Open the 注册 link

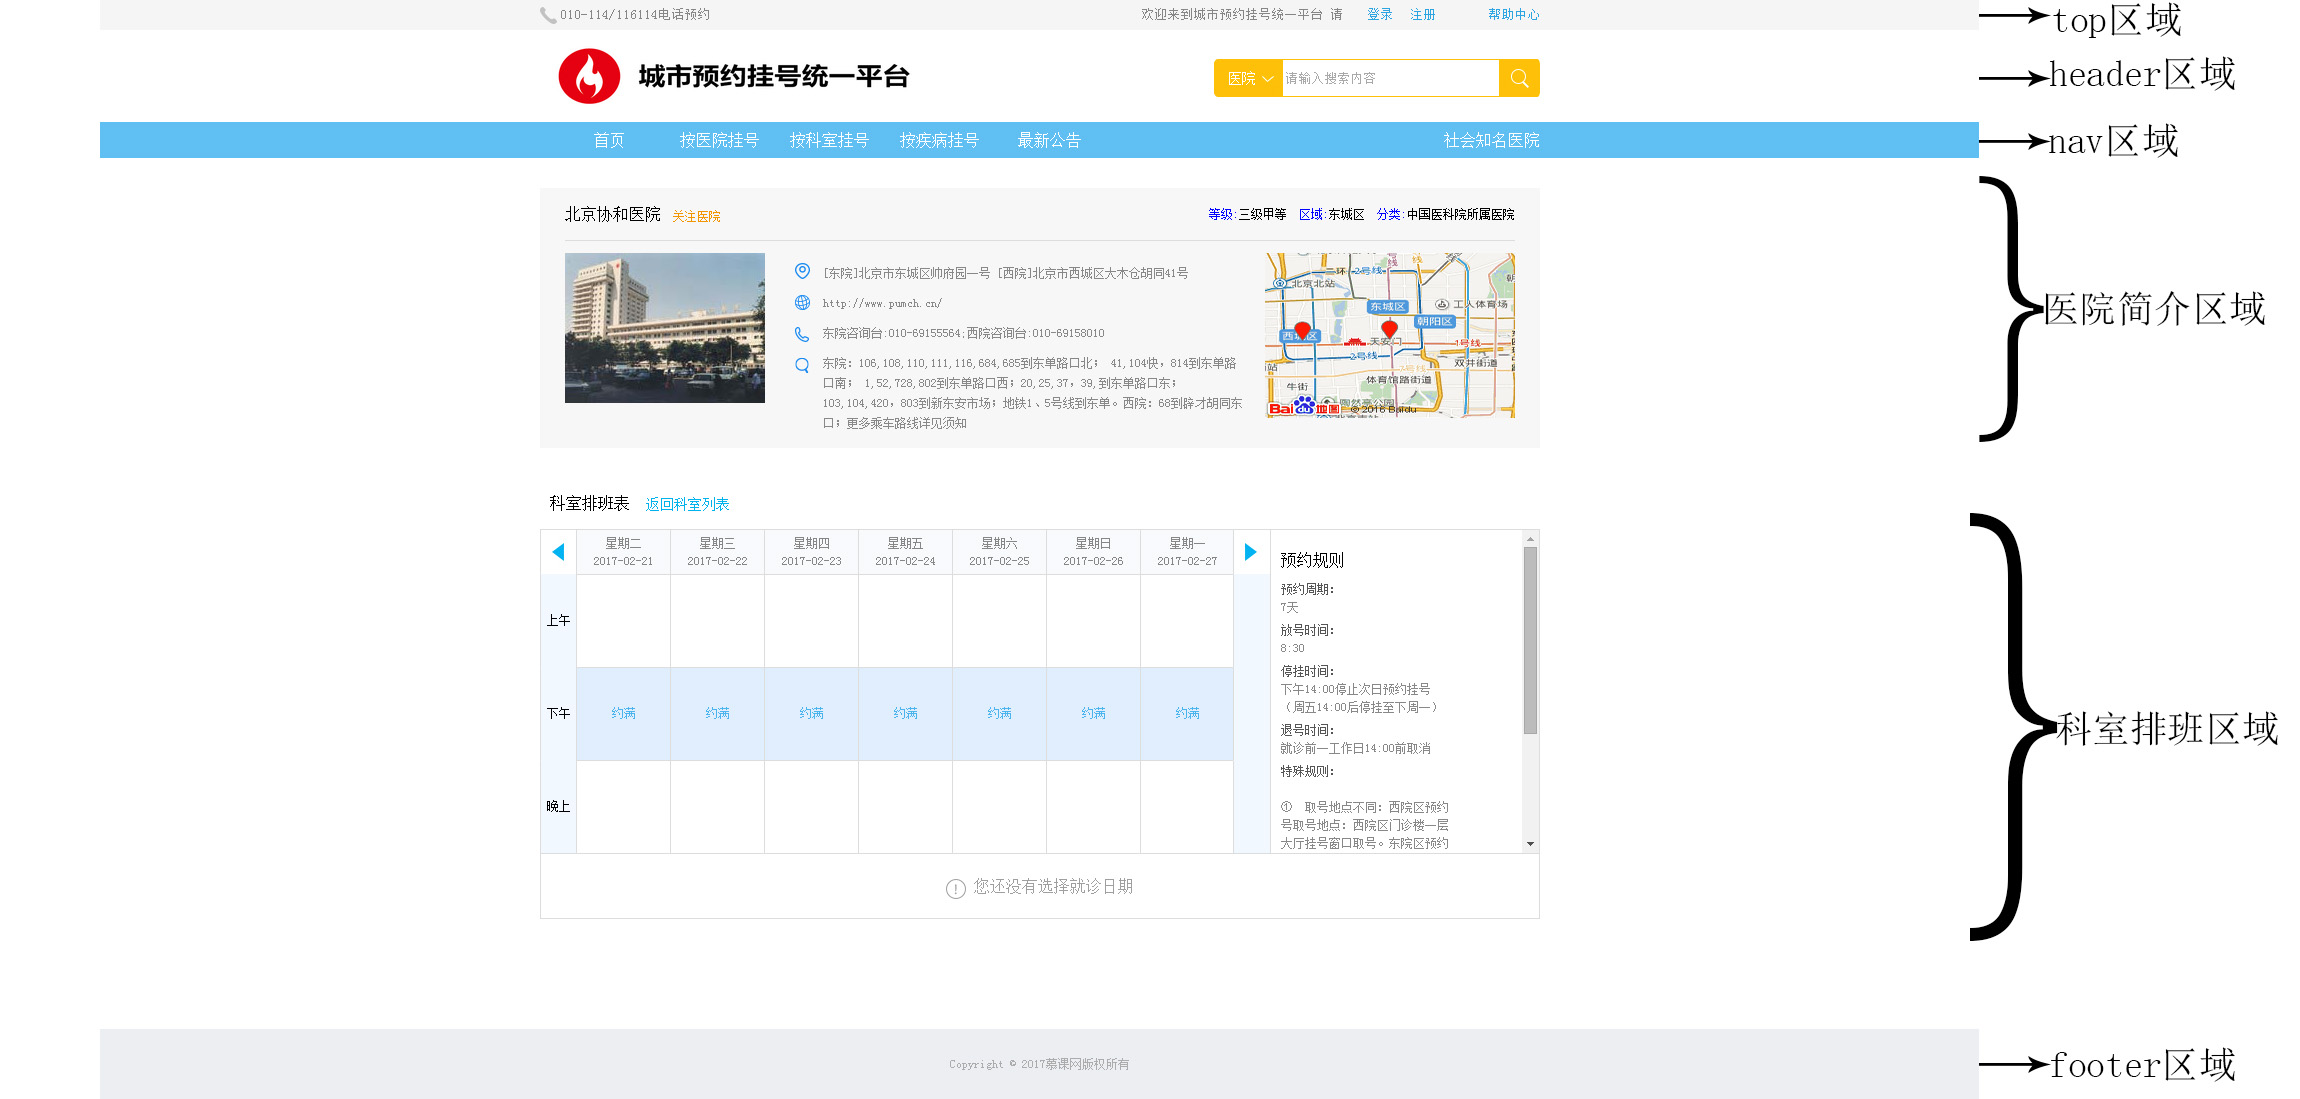1423,14
